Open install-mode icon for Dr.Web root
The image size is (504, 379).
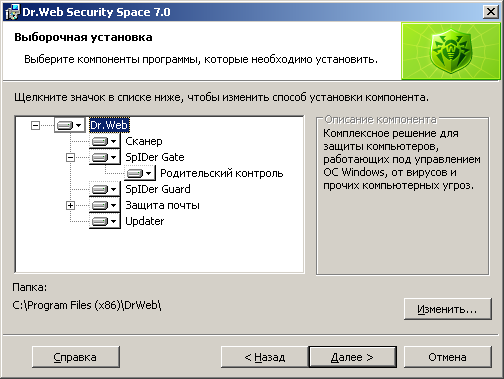(x=69, y=125)
